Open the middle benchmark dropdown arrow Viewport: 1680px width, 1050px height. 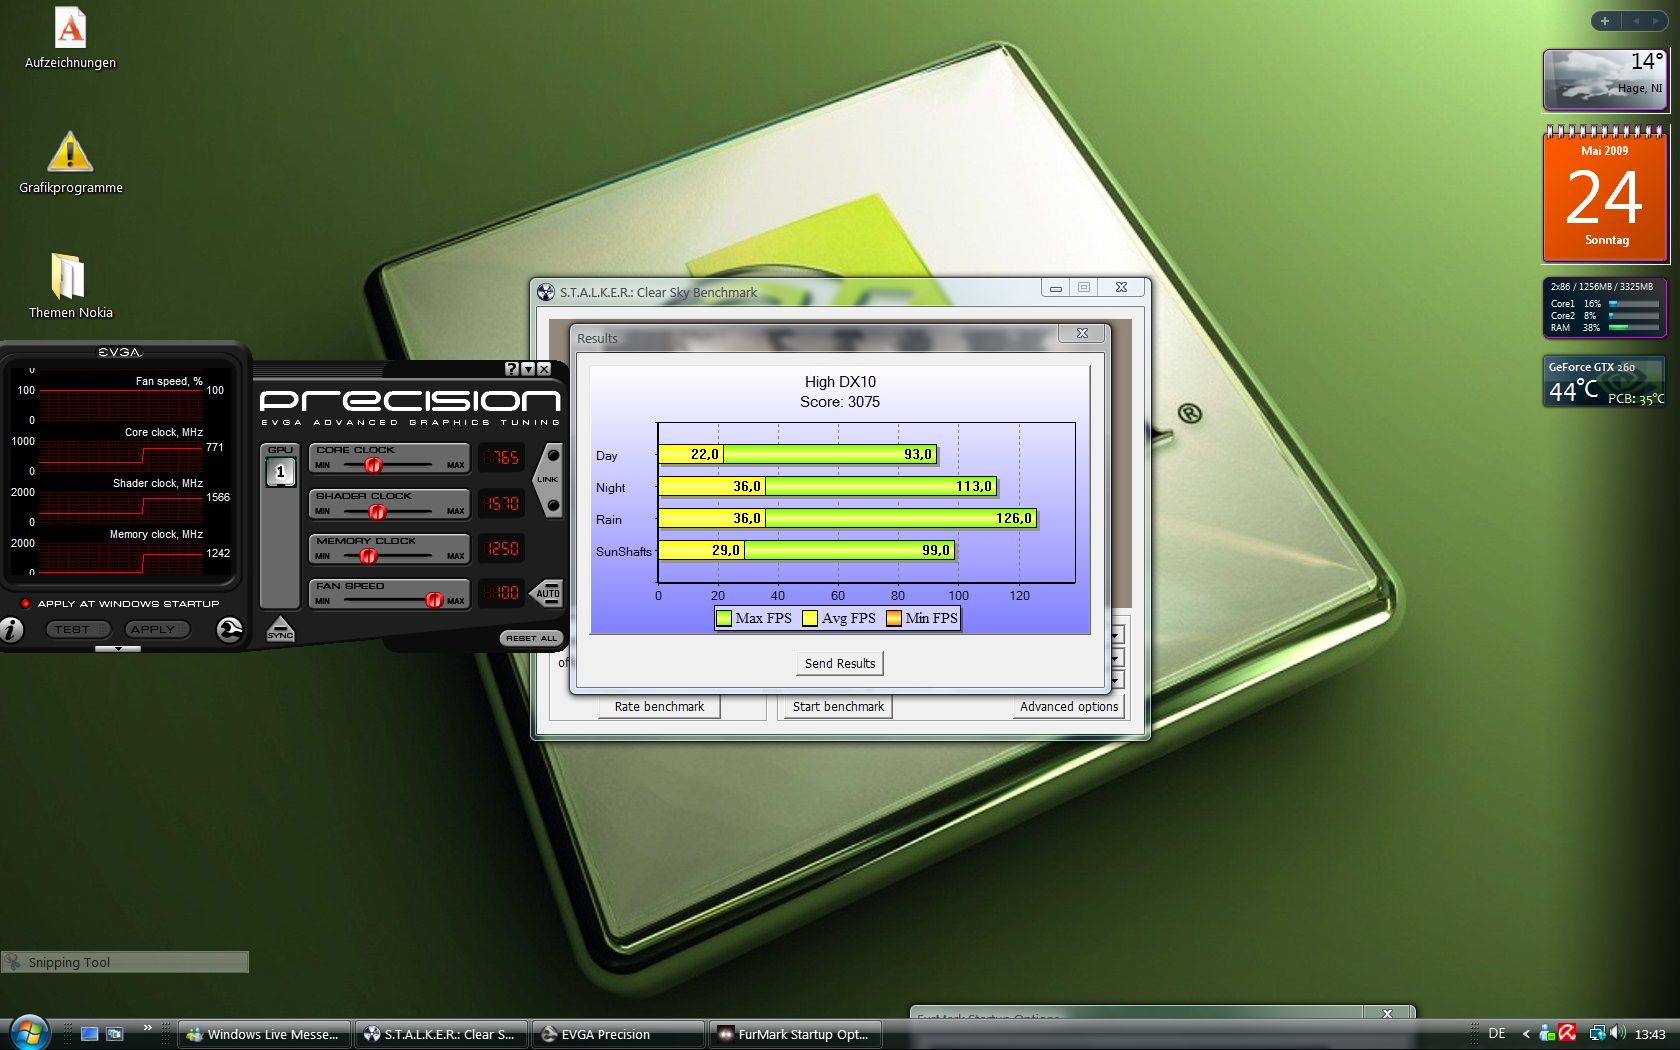point(1116,658)
